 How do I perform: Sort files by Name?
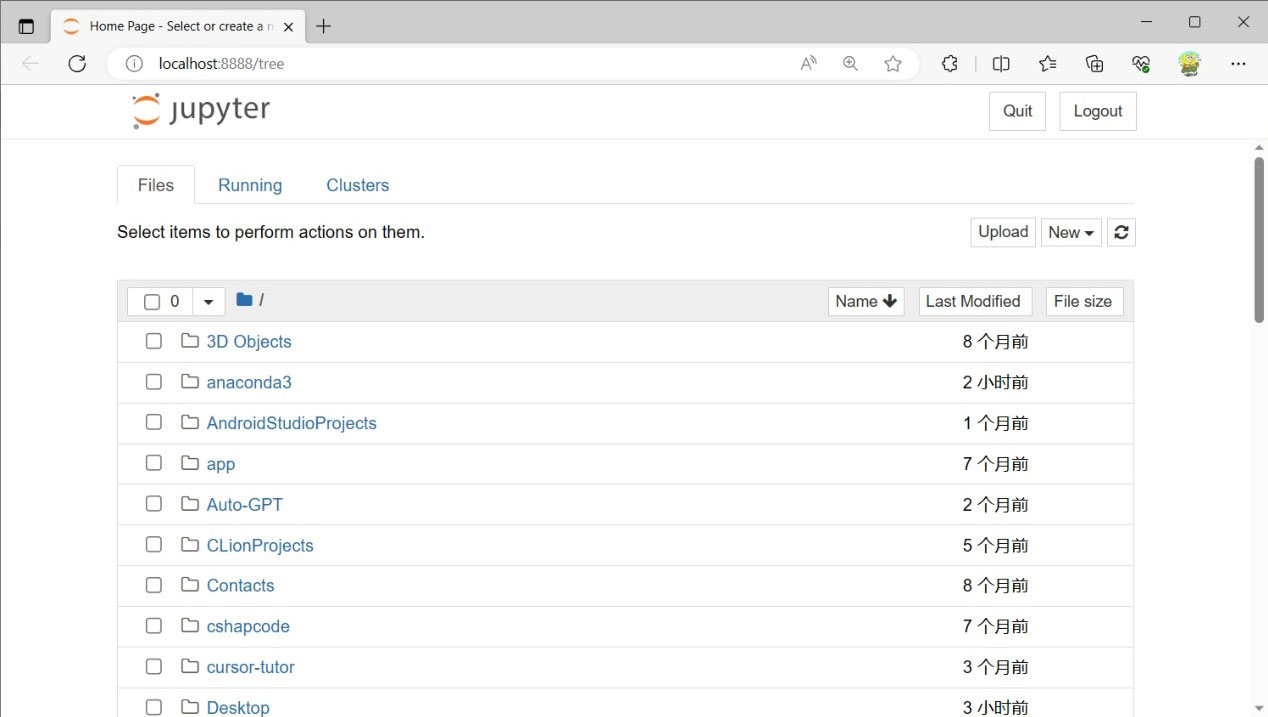(866, 301)
